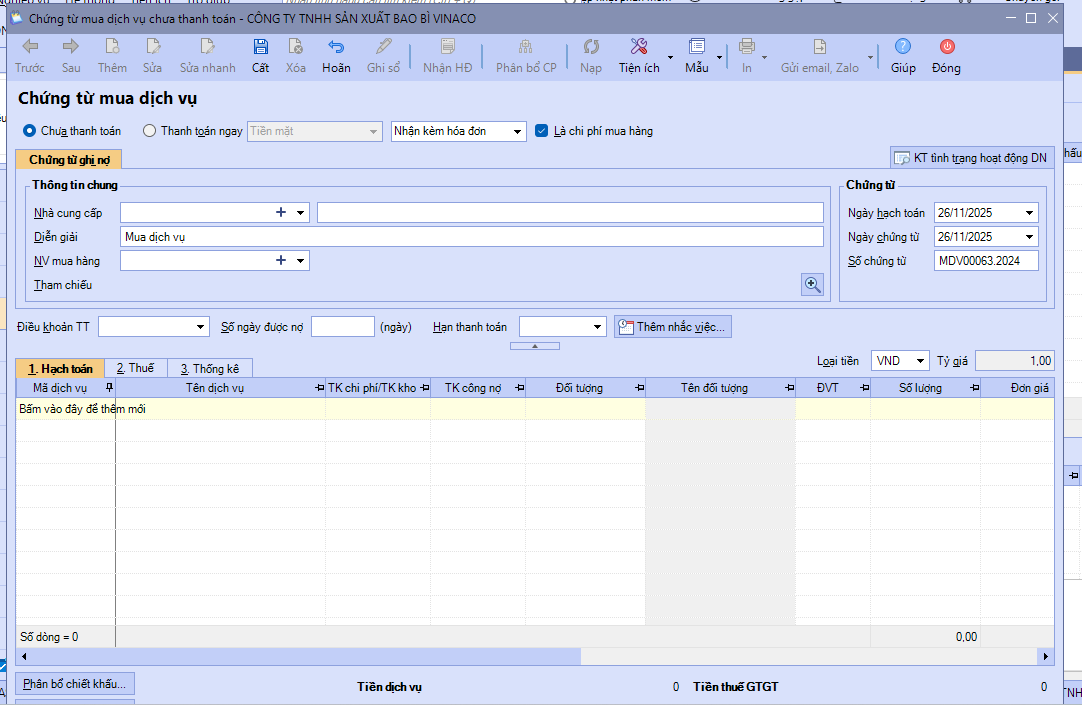Screen dimensions: 1082x705
Task: Expand the Nhận kèm hóa đơn dropdown
Action: (x=517, y=132)
